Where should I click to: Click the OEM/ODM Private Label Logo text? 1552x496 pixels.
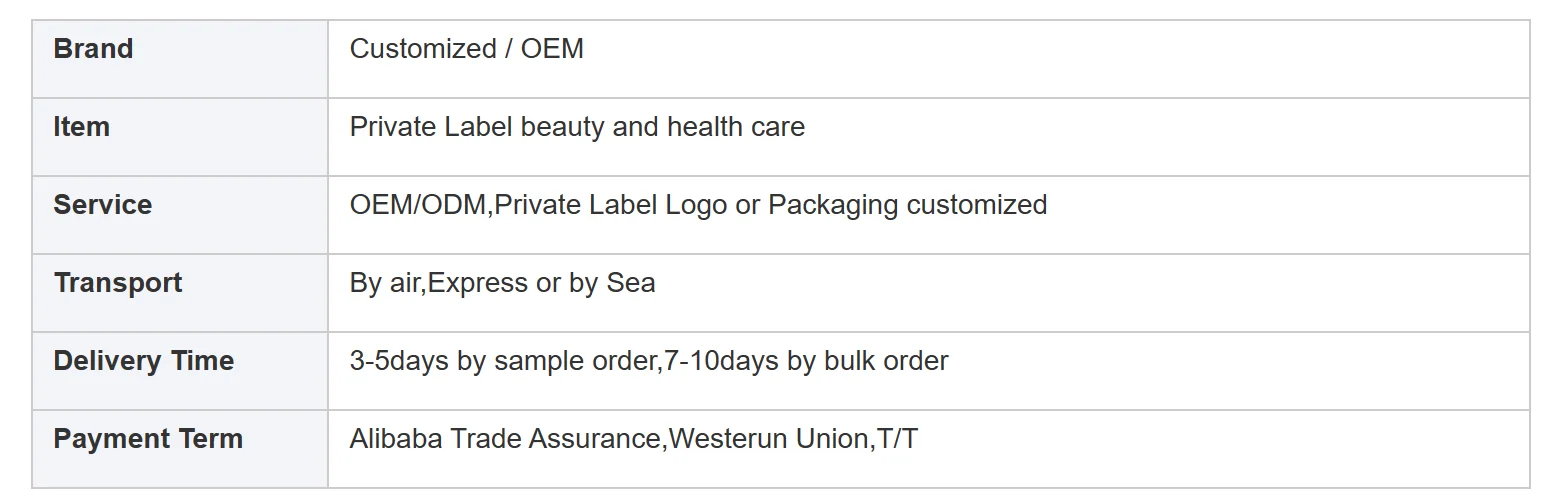click(538, 205)
